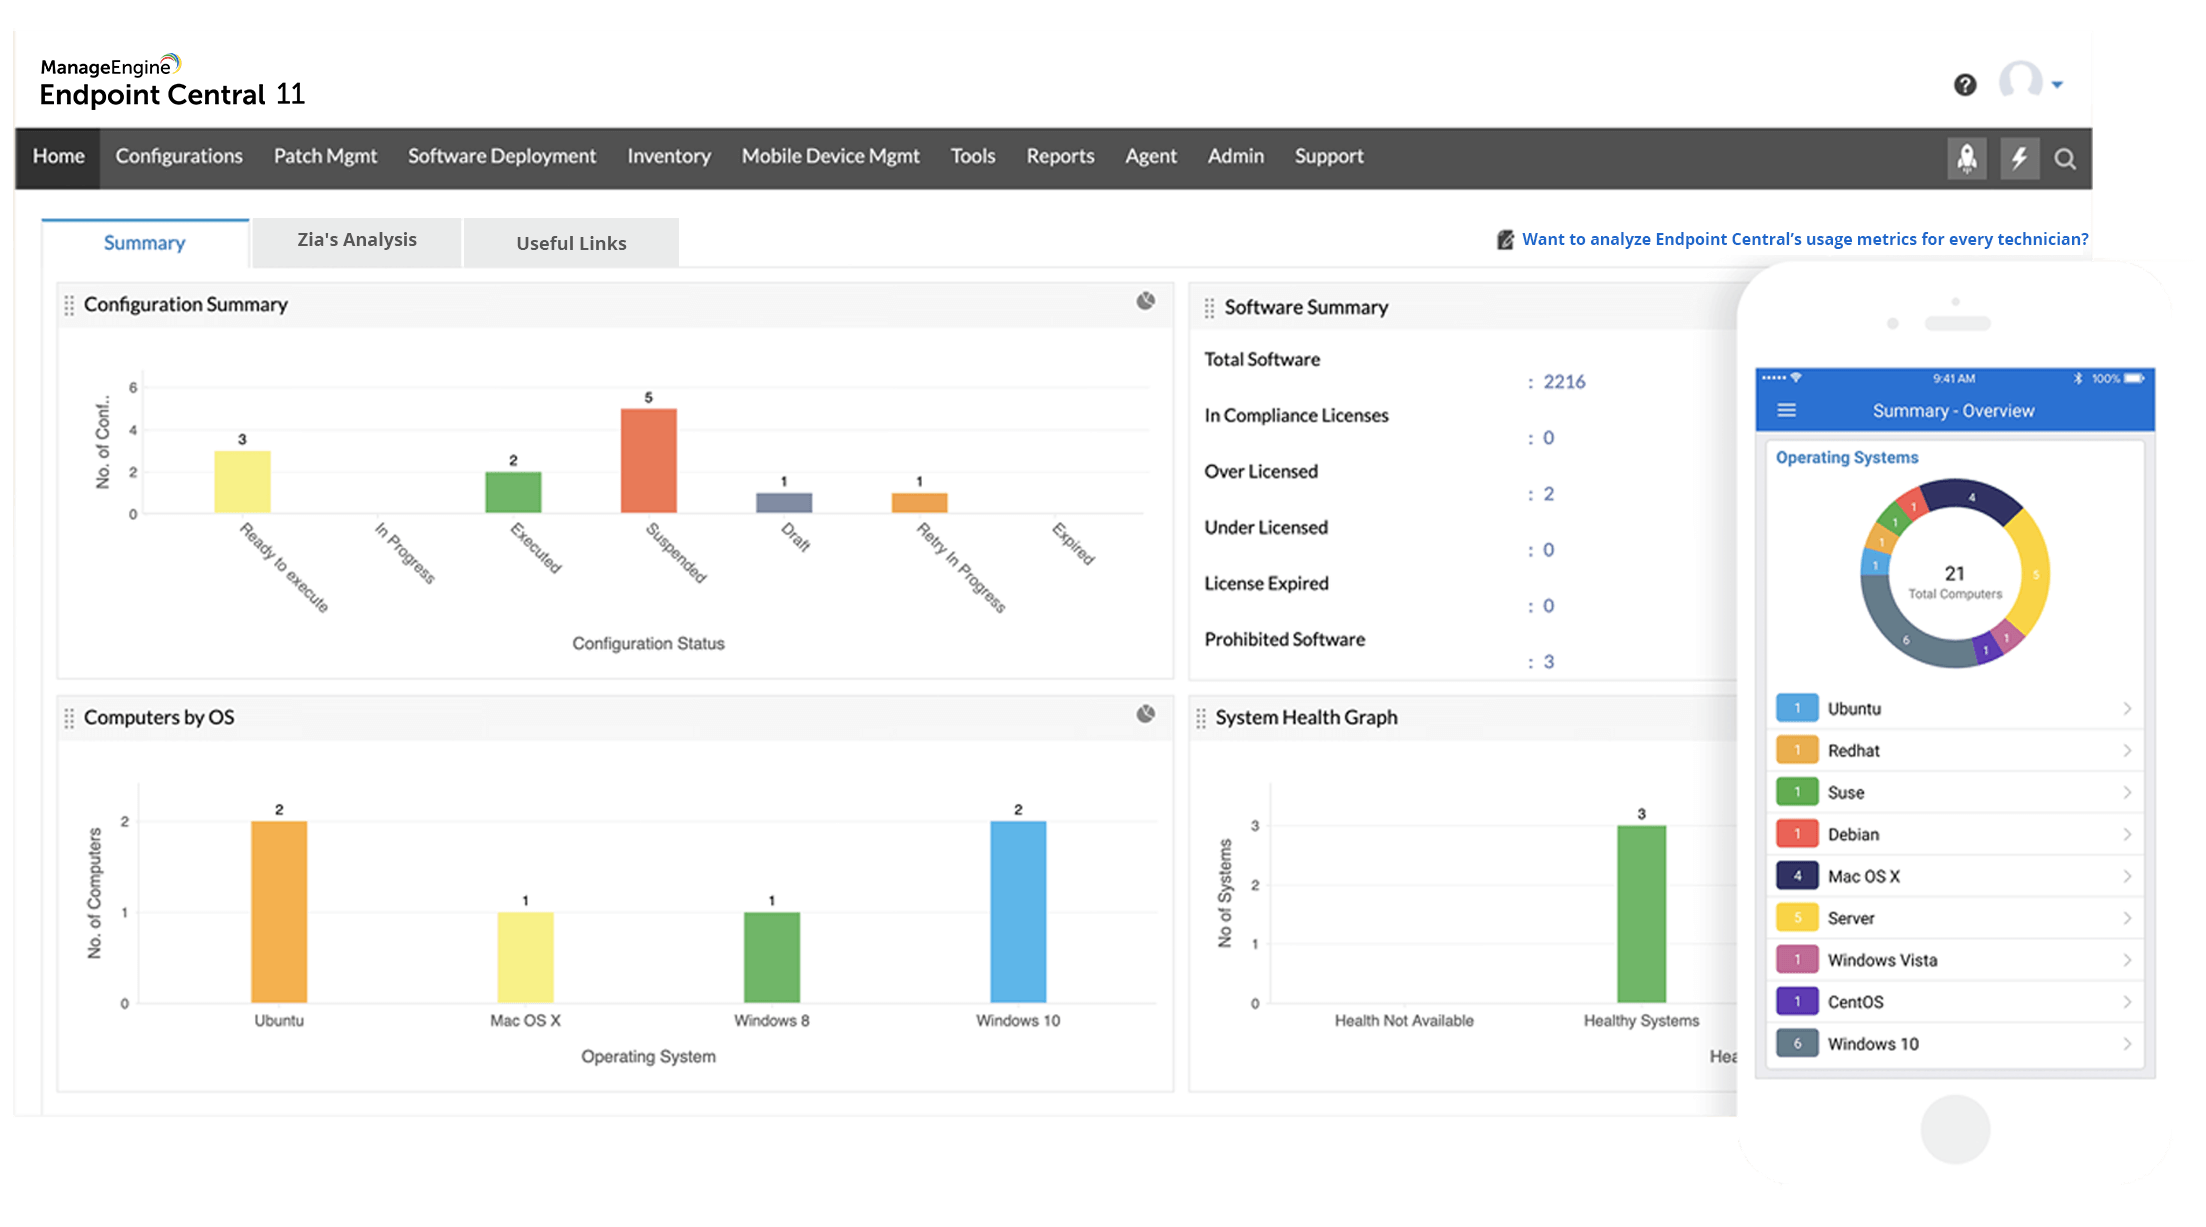Viewport: 2206px width, 1227px height.
Task: Click the help question mark icon
Action: [1966, 85]
